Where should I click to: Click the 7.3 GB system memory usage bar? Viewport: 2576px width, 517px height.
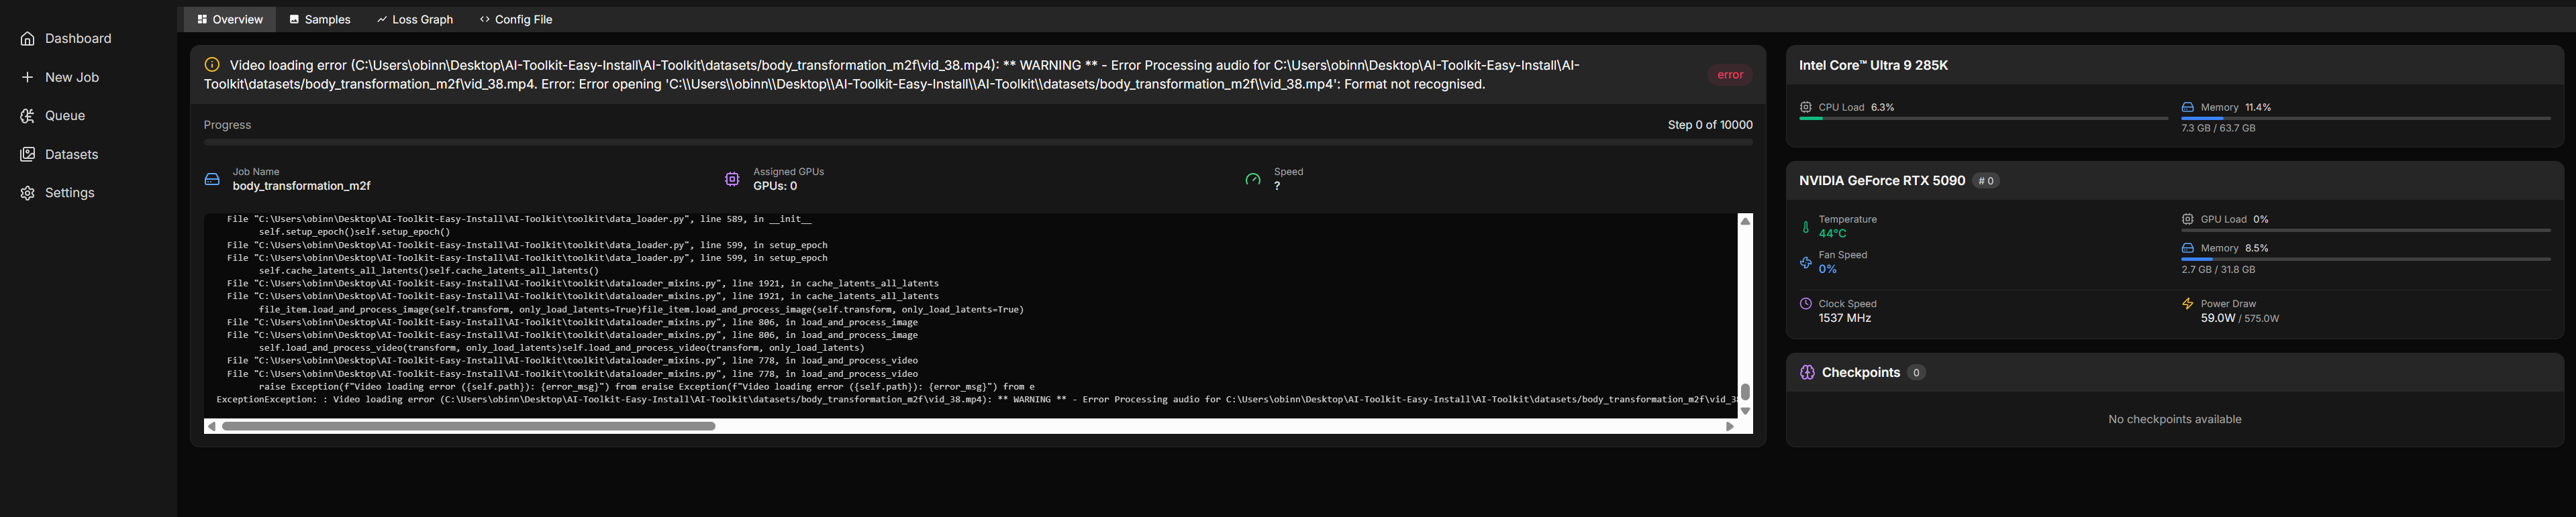point(2366,118)
